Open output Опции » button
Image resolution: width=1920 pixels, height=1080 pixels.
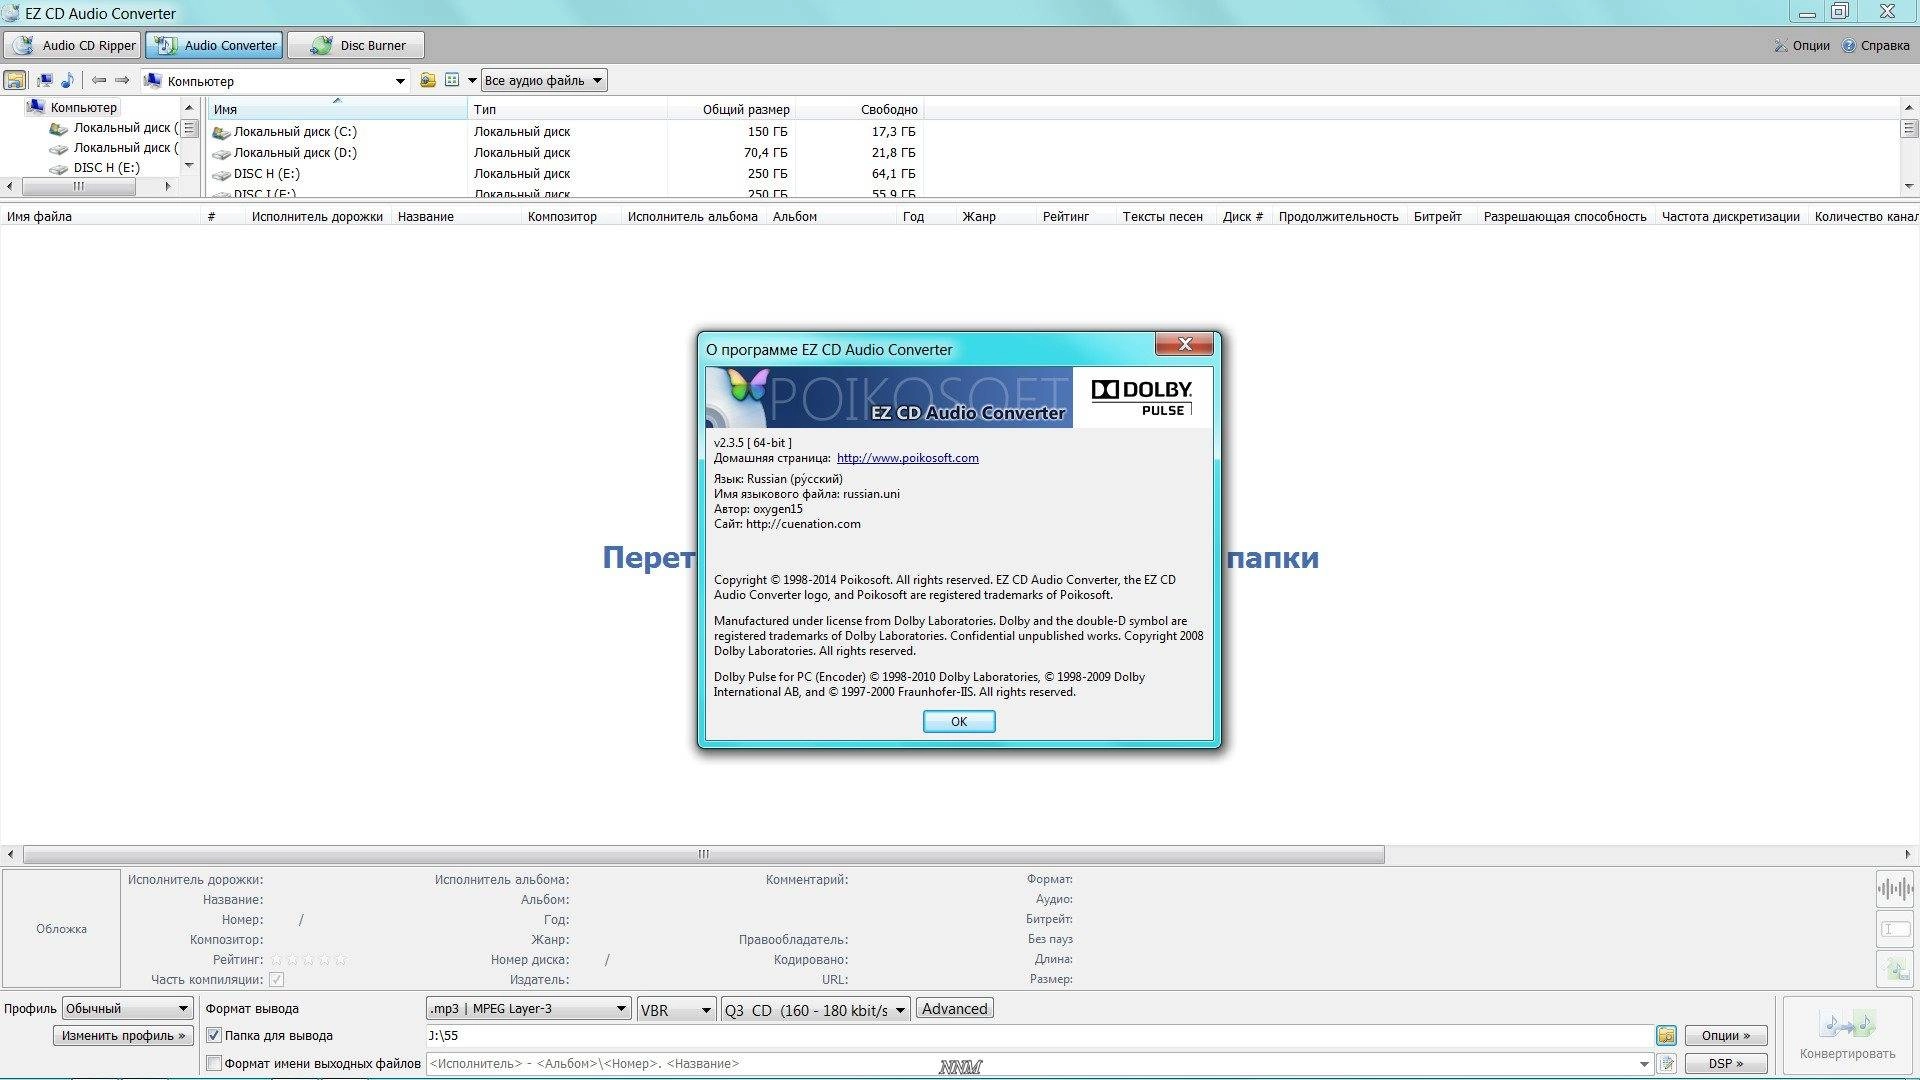click(x=1726, y=1036)
